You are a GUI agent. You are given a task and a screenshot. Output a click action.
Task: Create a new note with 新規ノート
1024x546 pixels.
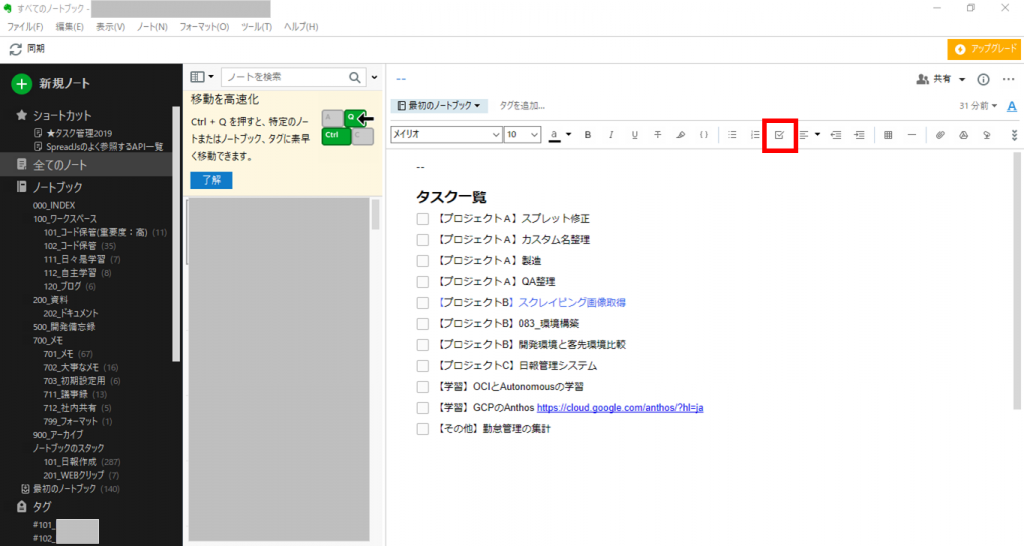click(x=51, y=84)
